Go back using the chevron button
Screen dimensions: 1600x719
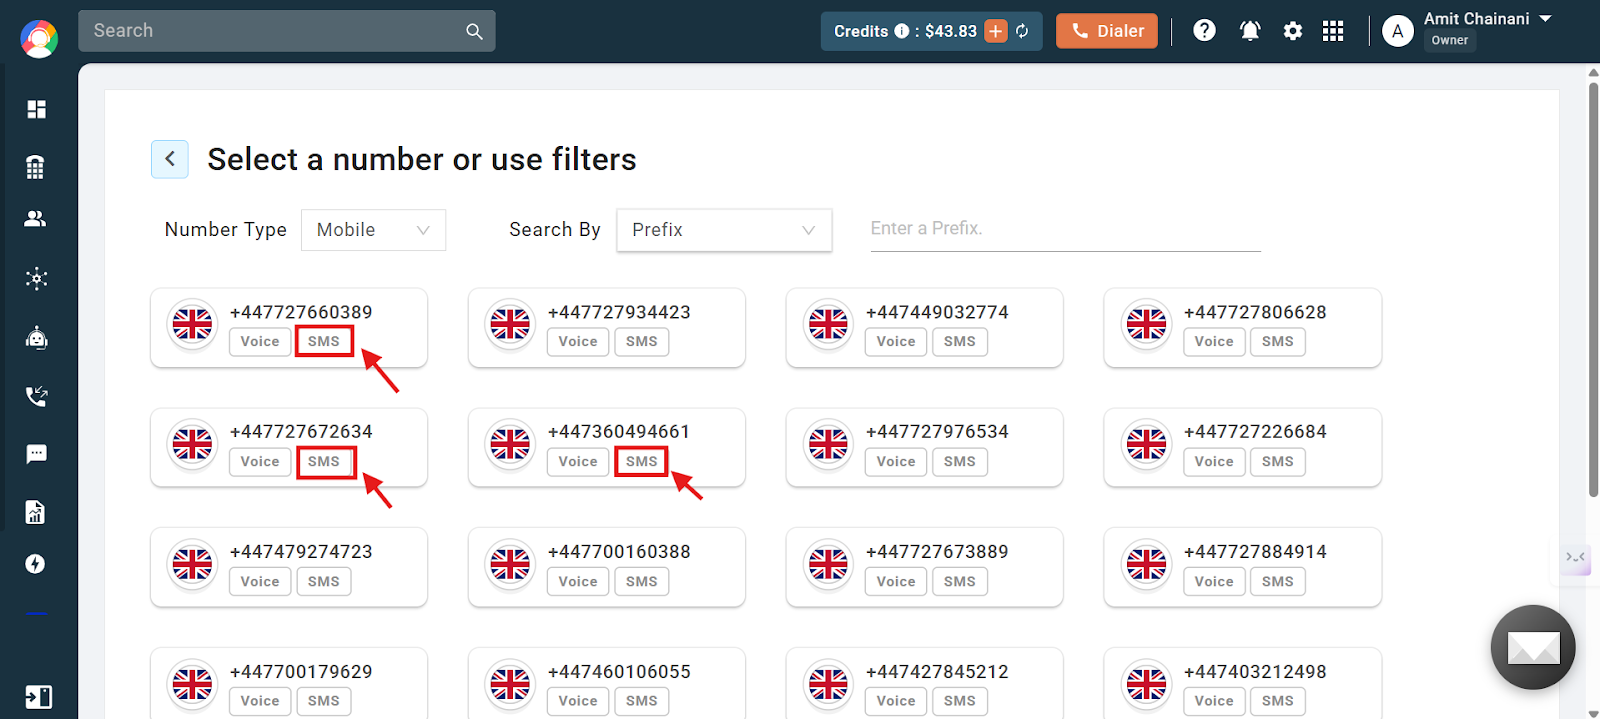(x=170, y=159)
